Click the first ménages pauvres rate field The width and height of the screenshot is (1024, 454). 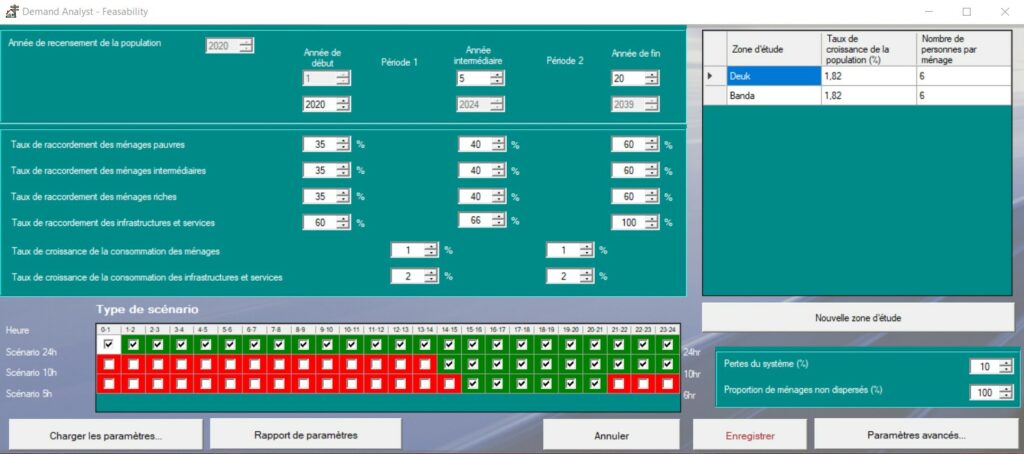click(x=320, y=144)
